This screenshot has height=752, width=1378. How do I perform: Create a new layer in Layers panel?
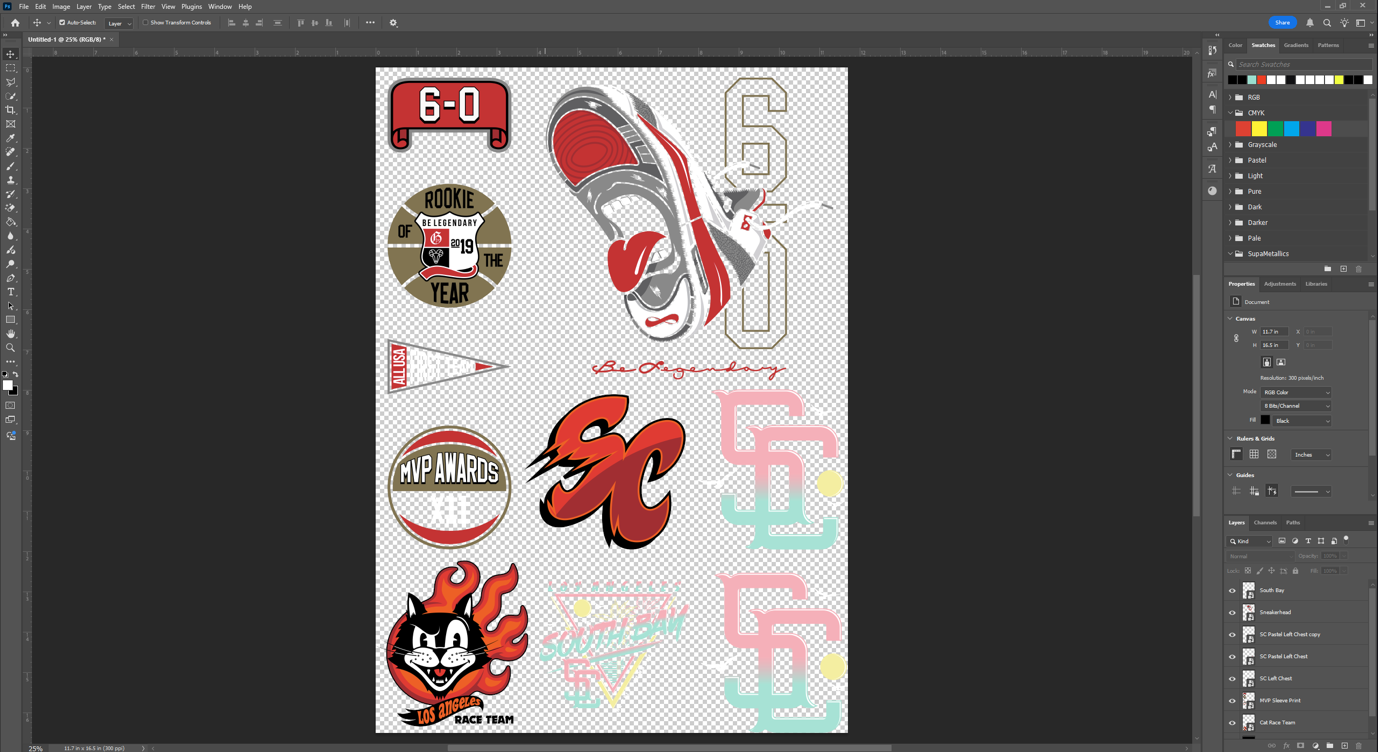coord(1344,746)
